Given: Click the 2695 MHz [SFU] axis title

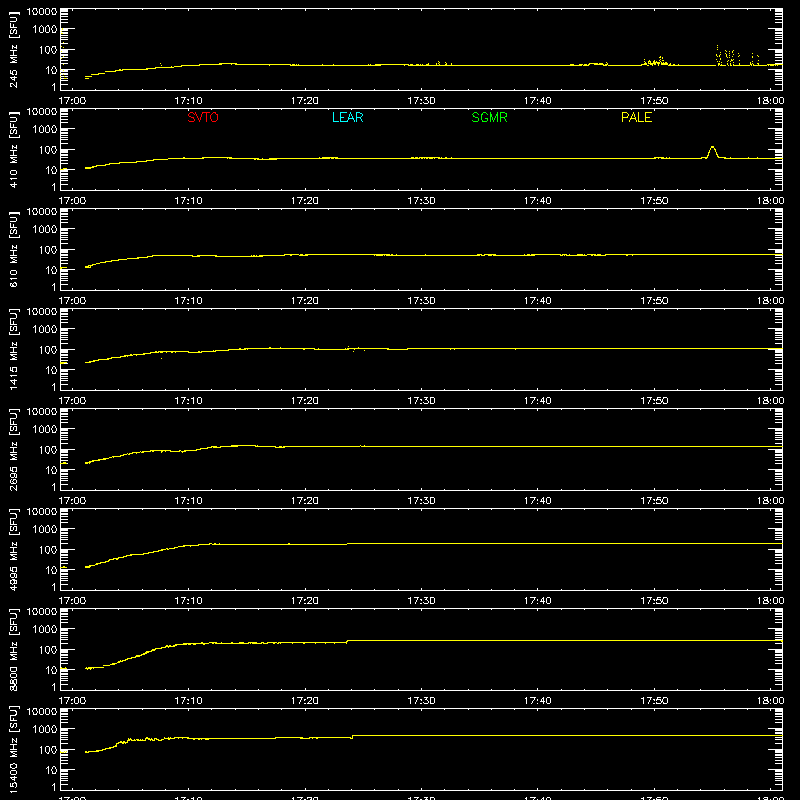Looking at the screenshot, I should 13,449.
